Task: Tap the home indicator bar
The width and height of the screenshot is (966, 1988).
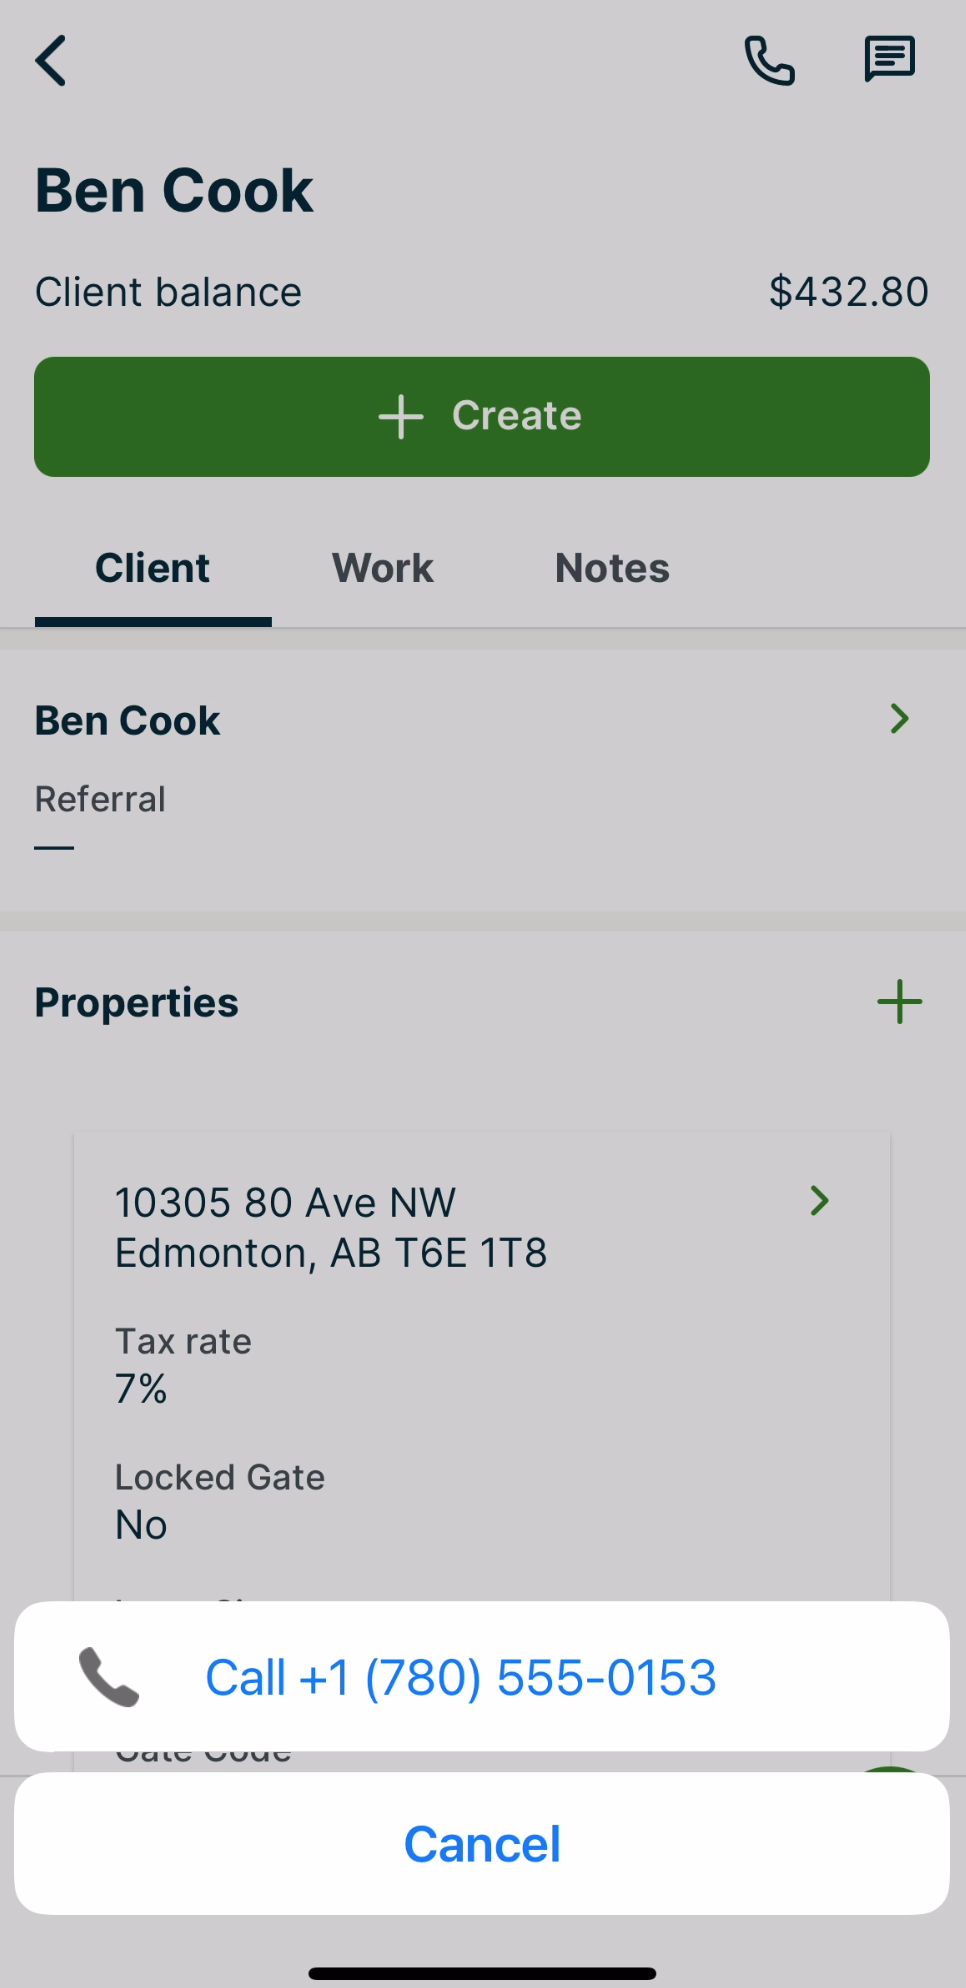Action: pyautogui.click(x=482, y=1973)
